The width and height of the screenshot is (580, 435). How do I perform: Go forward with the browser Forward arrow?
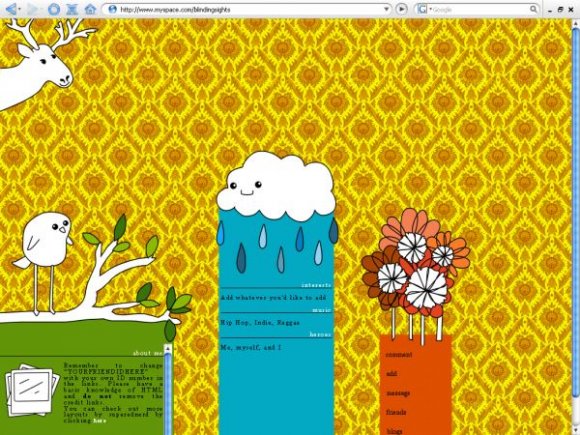click(33, 9)
